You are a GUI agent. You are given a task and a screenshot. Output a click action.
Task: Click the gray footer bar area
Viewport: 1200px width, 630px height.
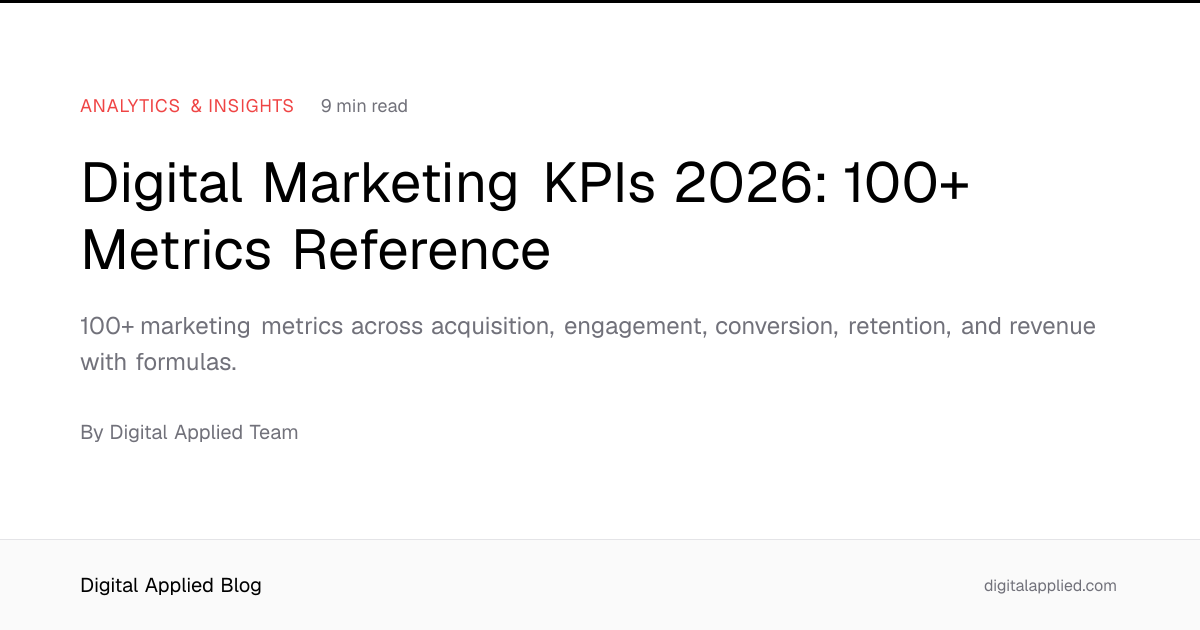click(x=600, y=585)
